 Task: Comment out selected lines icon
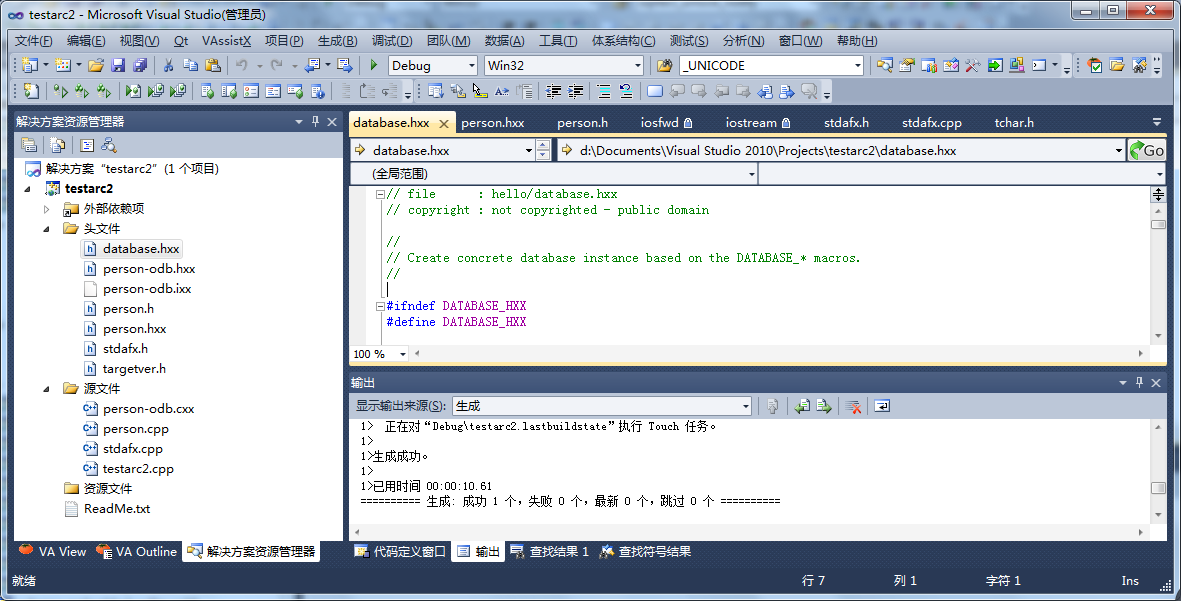[x=604, y=91]
